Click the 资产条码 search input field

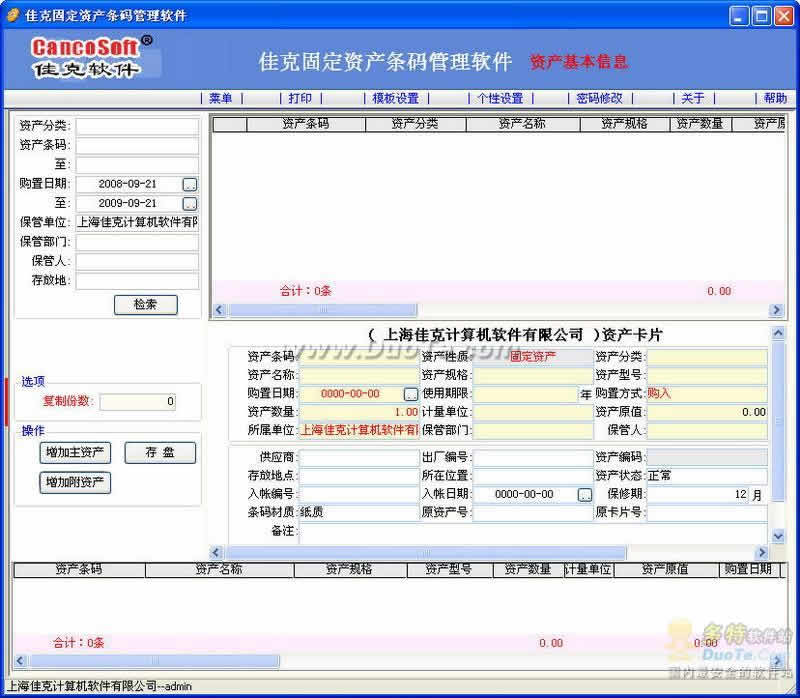(x=137, y=145)
